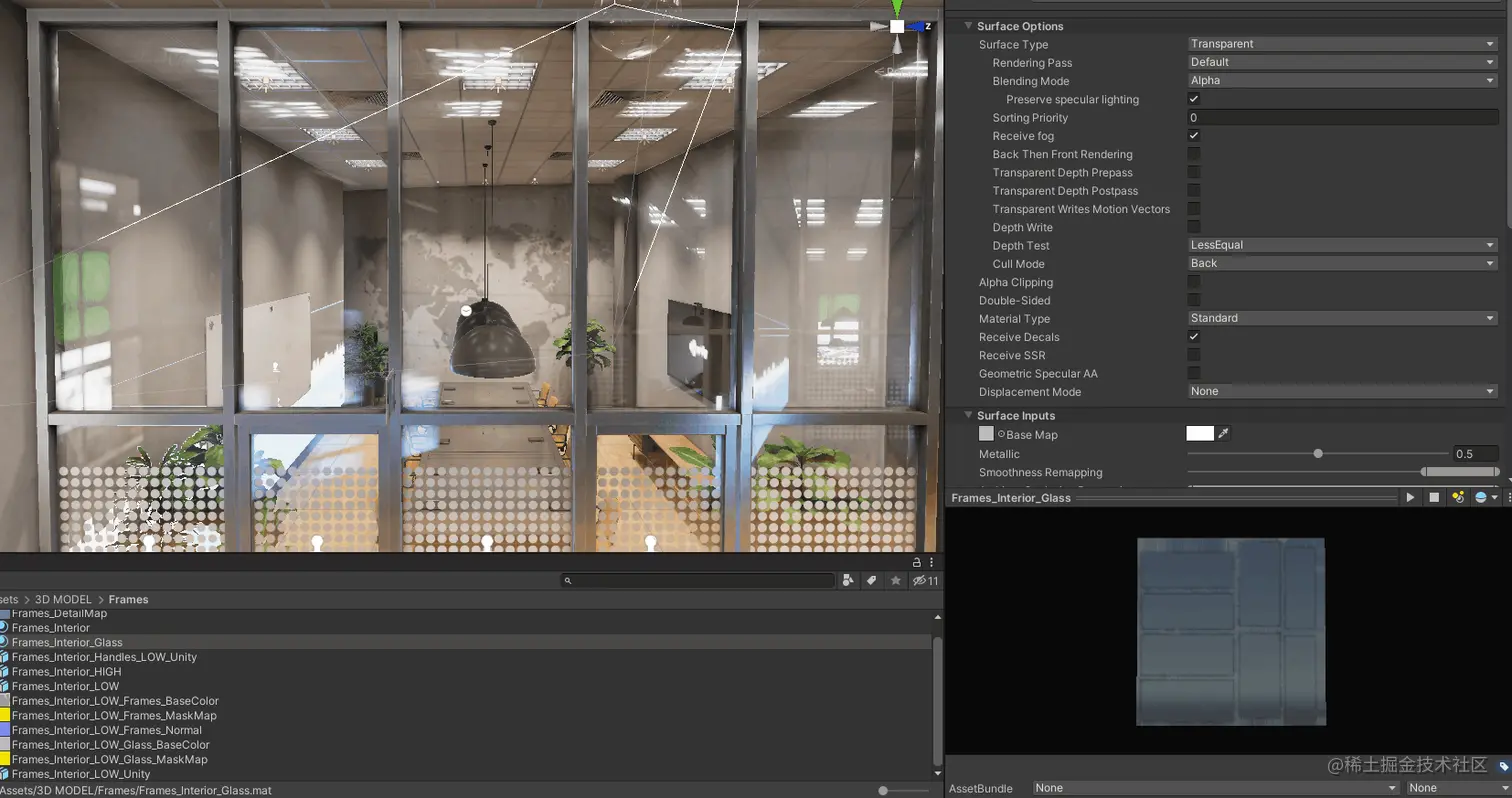Select Frames_Interior_LOW_Glass_MaskMap texture

click(110, 759)
